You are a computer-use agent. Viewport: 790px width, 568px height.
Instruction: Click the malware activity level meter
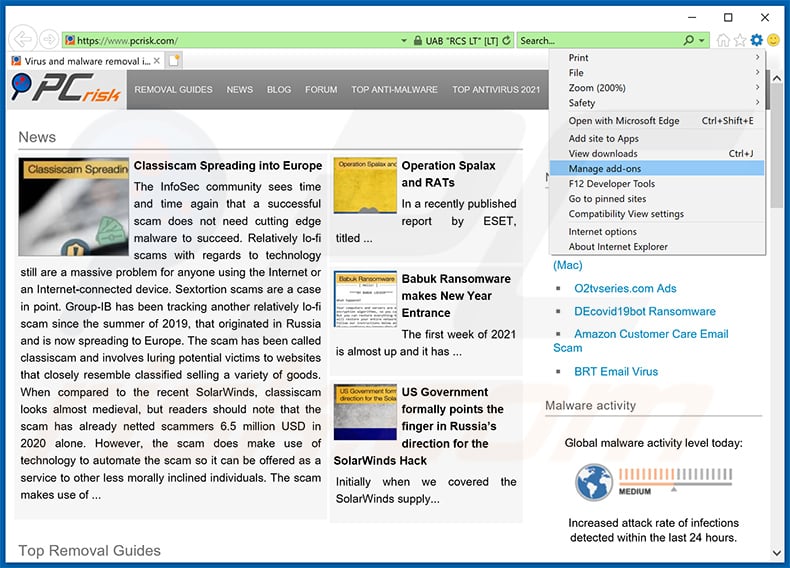675,480
